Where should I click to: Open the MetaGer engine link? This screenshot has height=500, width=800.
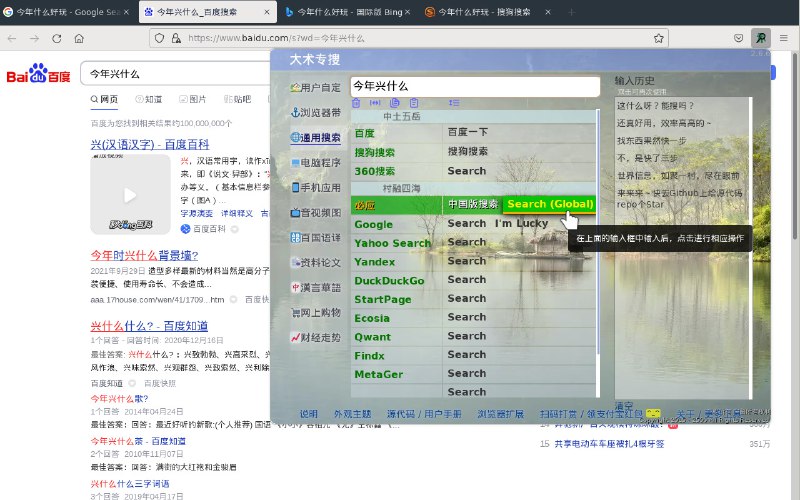coord(379,374)
